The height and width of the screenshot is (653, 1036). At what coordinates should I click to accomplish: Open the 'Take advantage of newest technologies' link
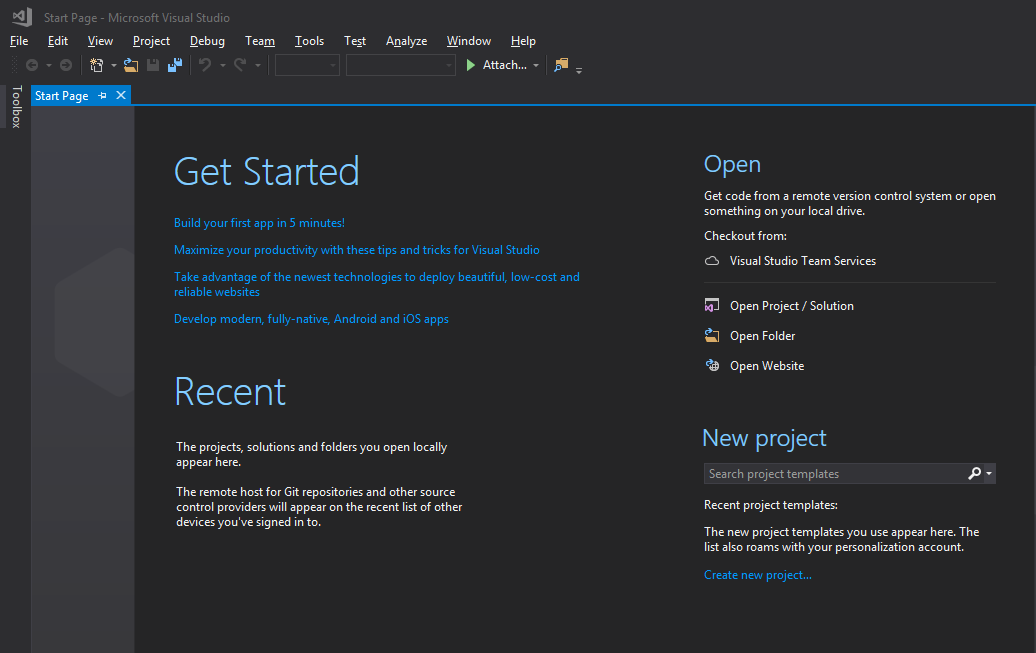377,284
